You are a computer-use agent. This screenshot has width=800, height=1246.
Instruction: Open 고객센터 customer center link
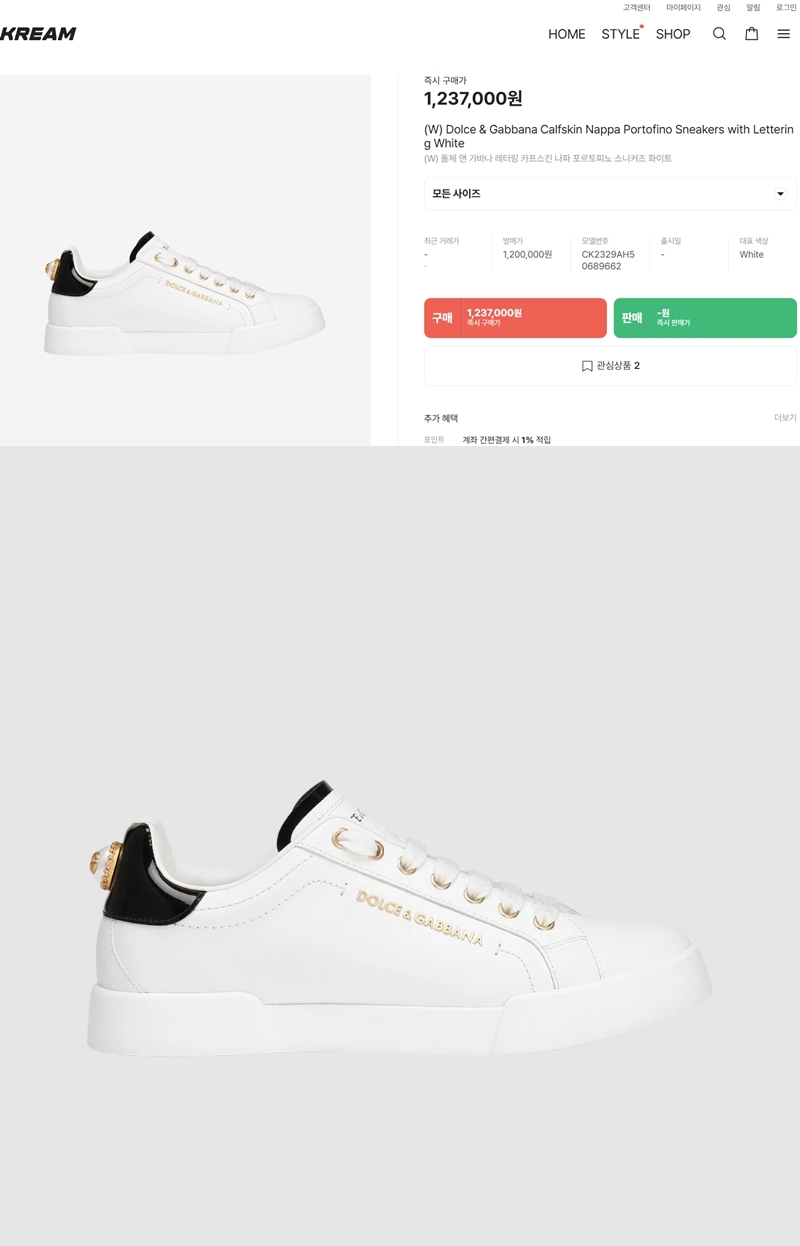[636, 8]
